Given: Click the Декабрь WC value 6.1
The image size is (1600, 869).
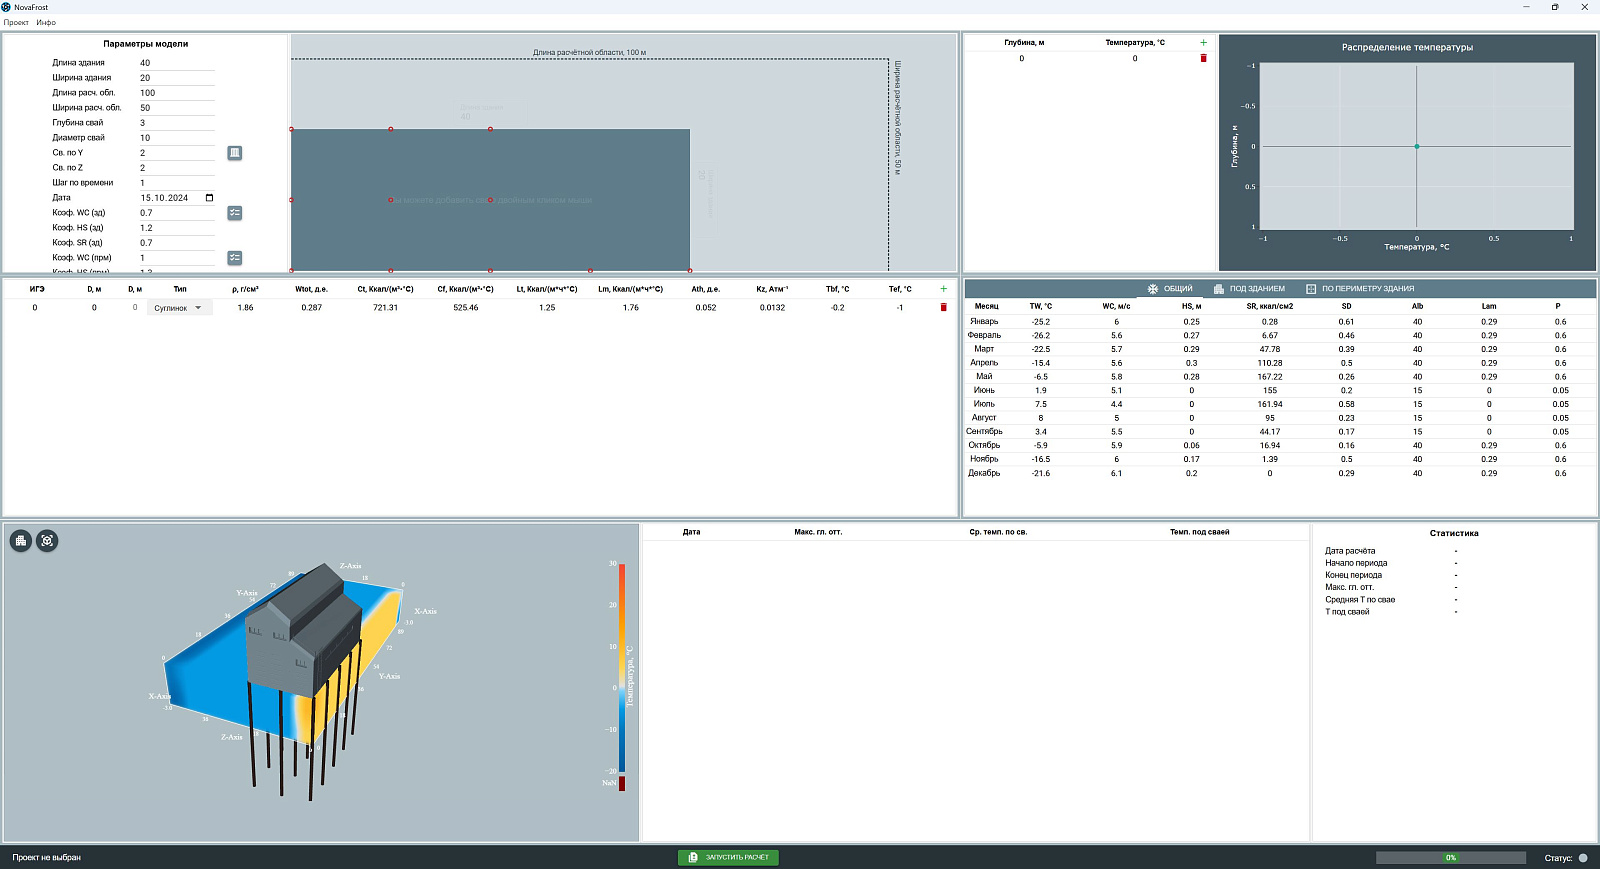Looking at the screenshot, I should click(1116, 473).
